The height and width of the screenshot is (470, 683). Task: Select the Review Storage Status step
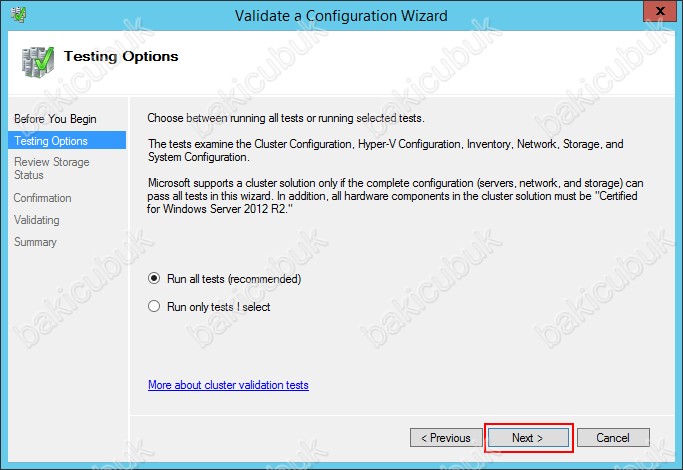click(51, 168)
